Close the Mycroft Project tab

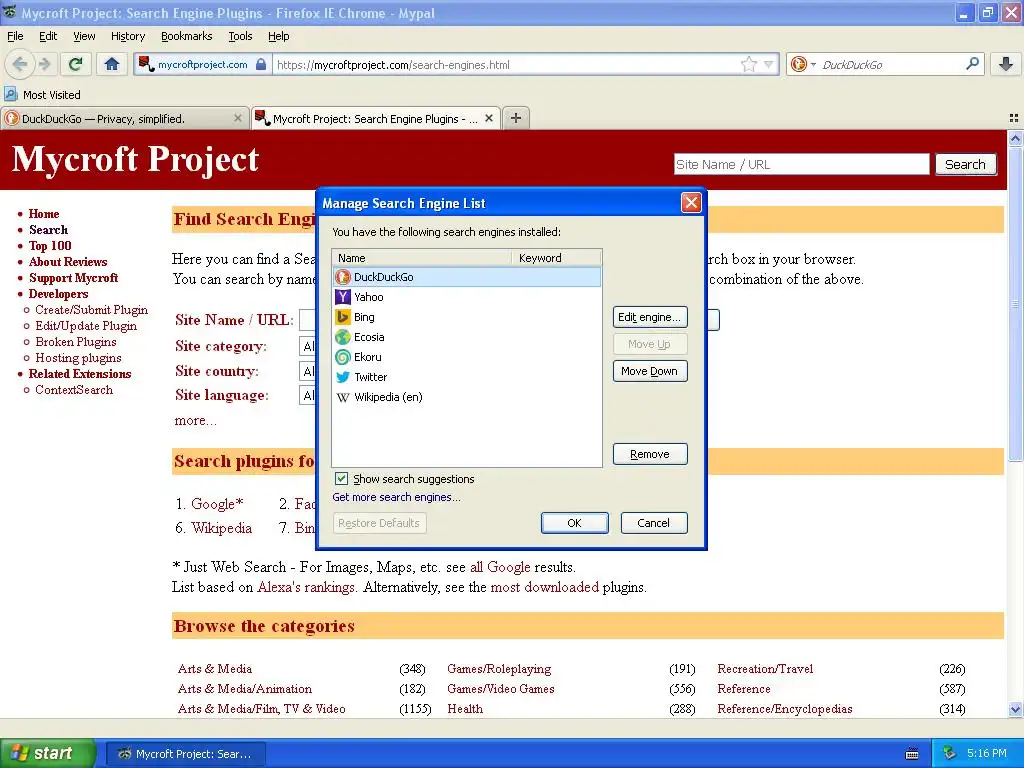click(488, 118)
